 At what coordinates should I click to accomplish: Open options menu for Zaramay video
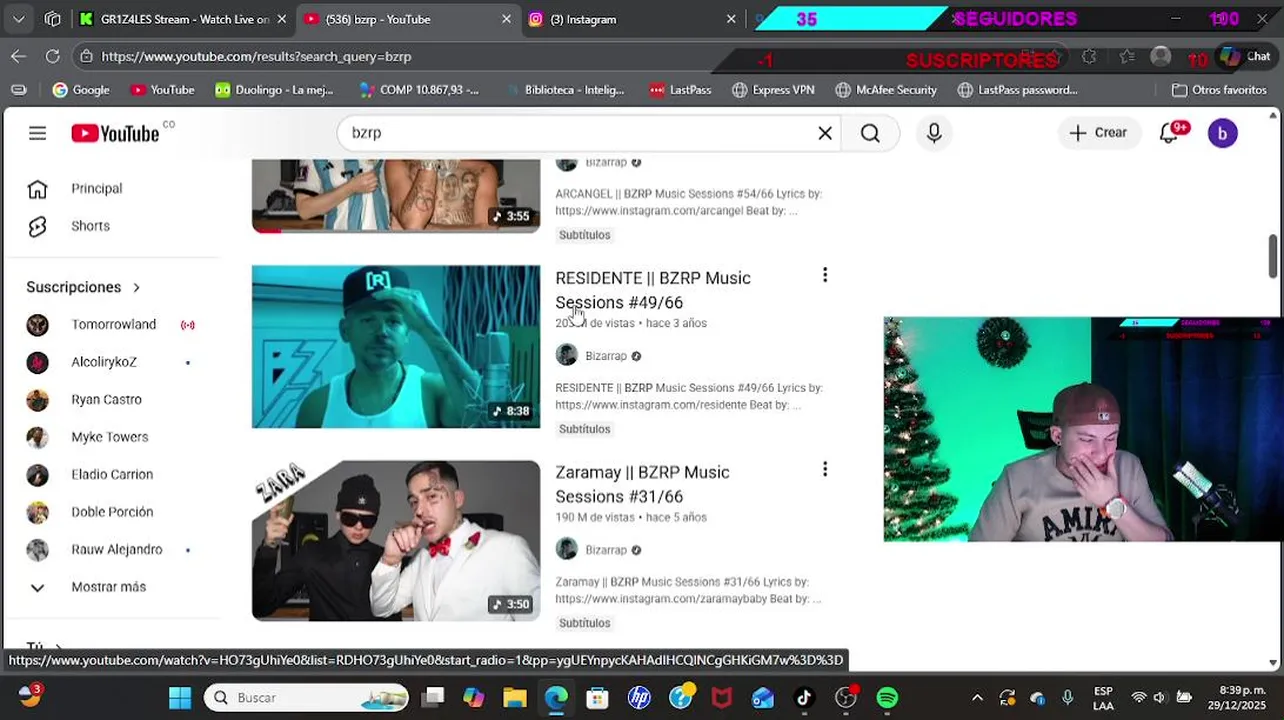click(825, 469)
